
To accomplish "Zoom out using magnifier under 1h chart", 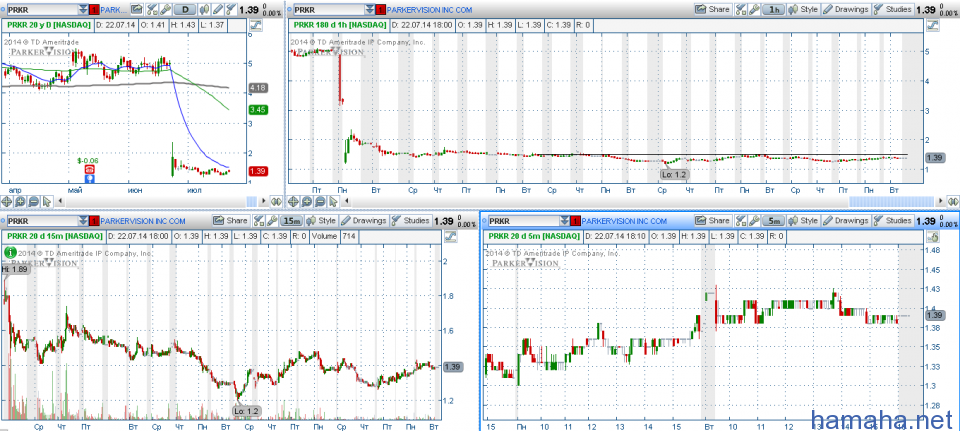I will (320, 200).
